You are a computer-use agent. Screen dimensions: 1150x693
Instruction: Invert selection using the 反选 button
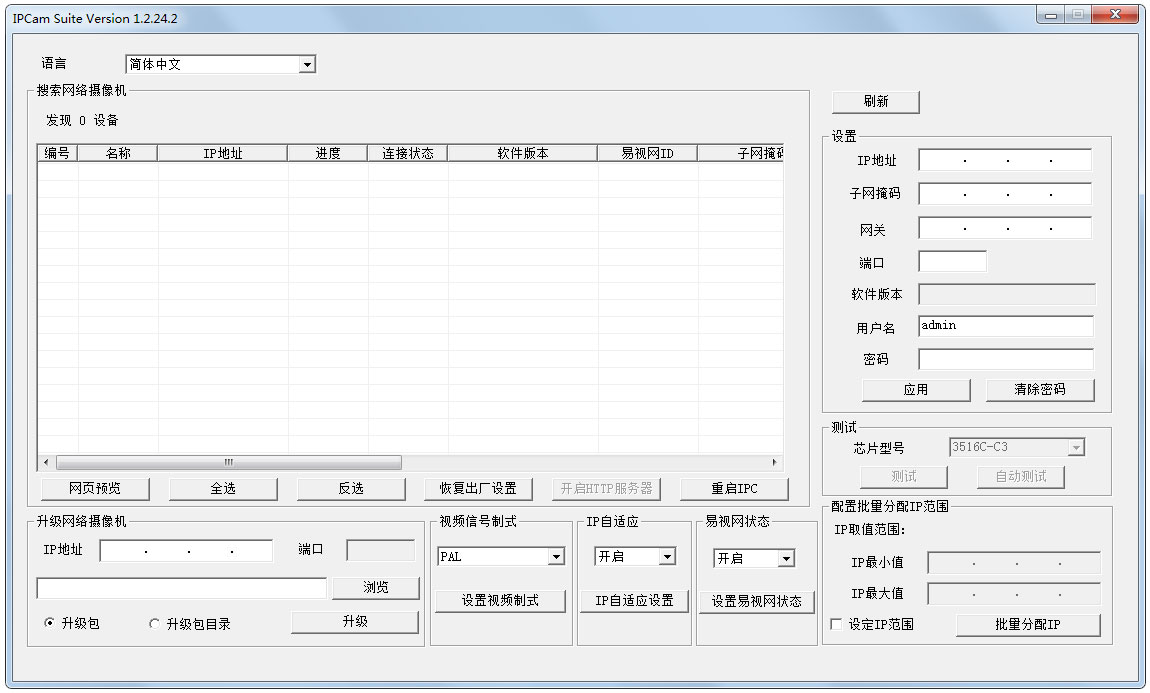351,488
